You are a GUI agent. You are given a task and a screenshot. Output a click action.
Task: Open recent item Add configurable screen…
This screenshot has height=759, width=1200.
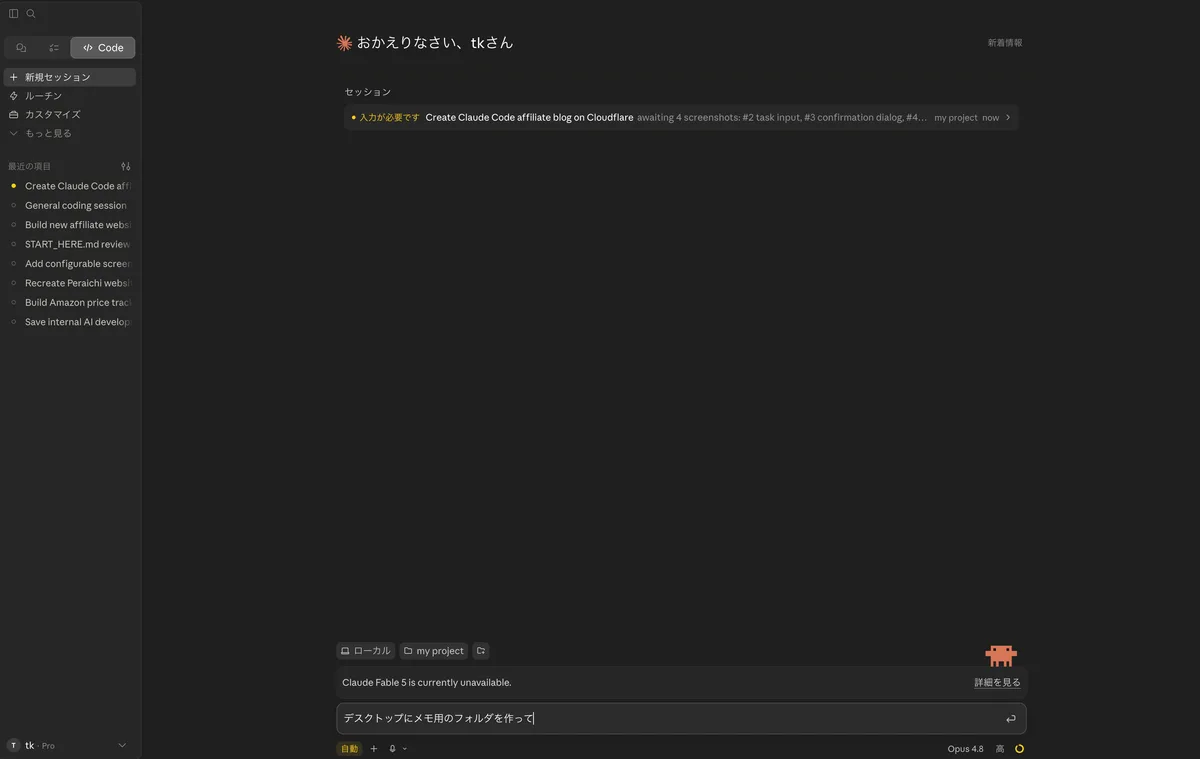tap(69, 264)
